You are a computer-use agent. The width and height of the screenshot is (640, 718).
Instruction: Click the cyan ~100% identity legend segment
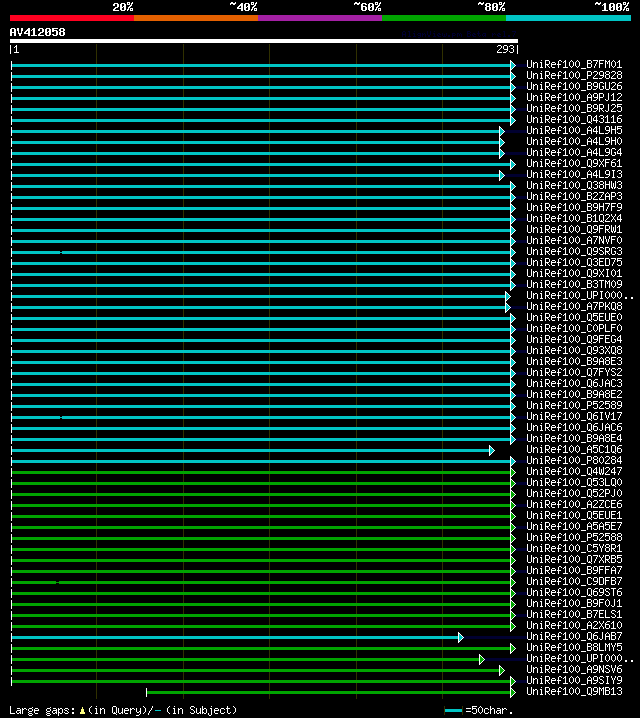(x=569, y=18)
